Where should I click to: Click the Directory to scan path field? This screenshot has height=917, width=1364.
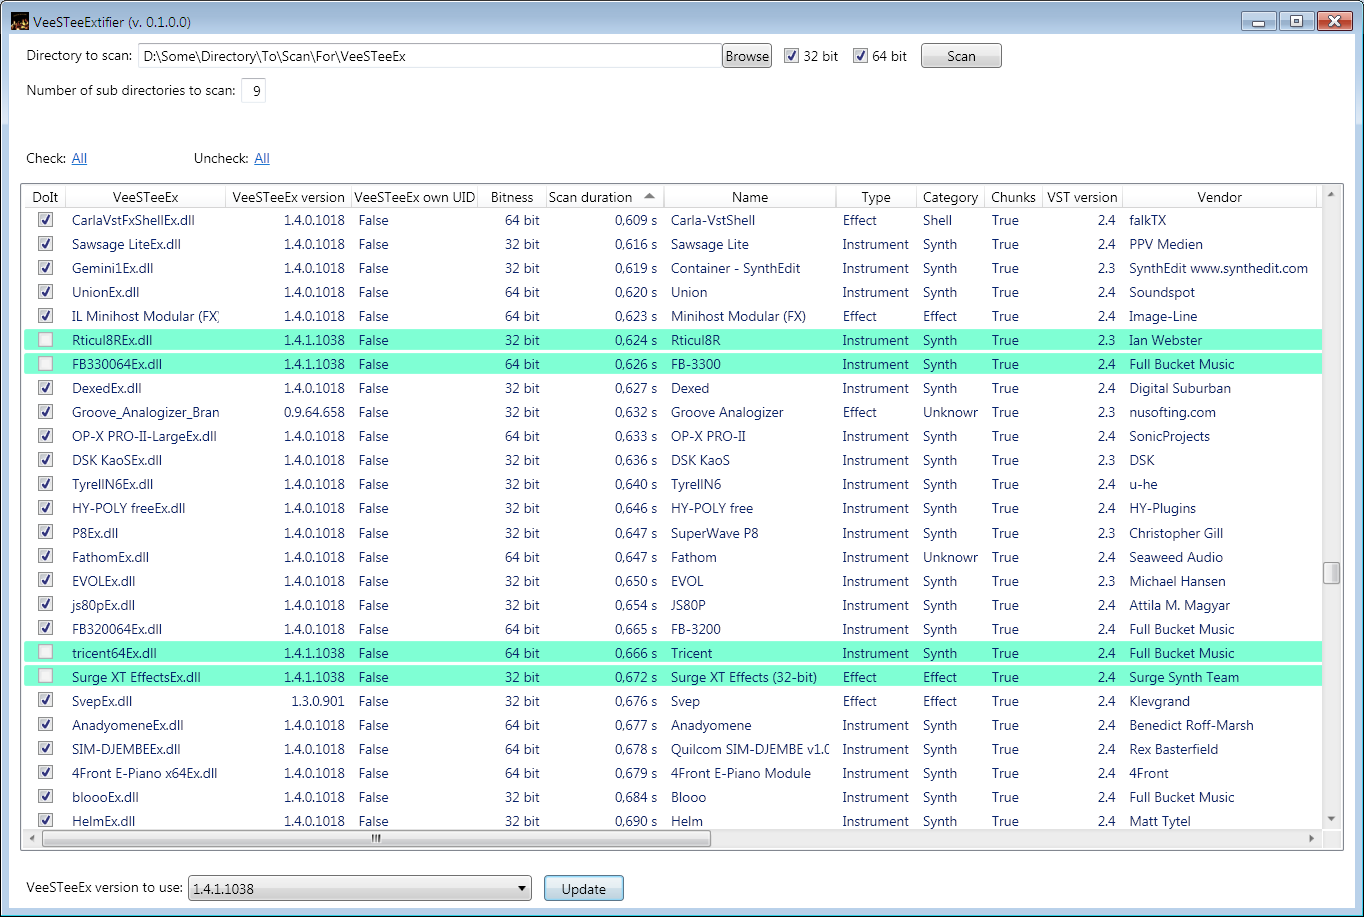pyautogui.click(x=430, y=56)
